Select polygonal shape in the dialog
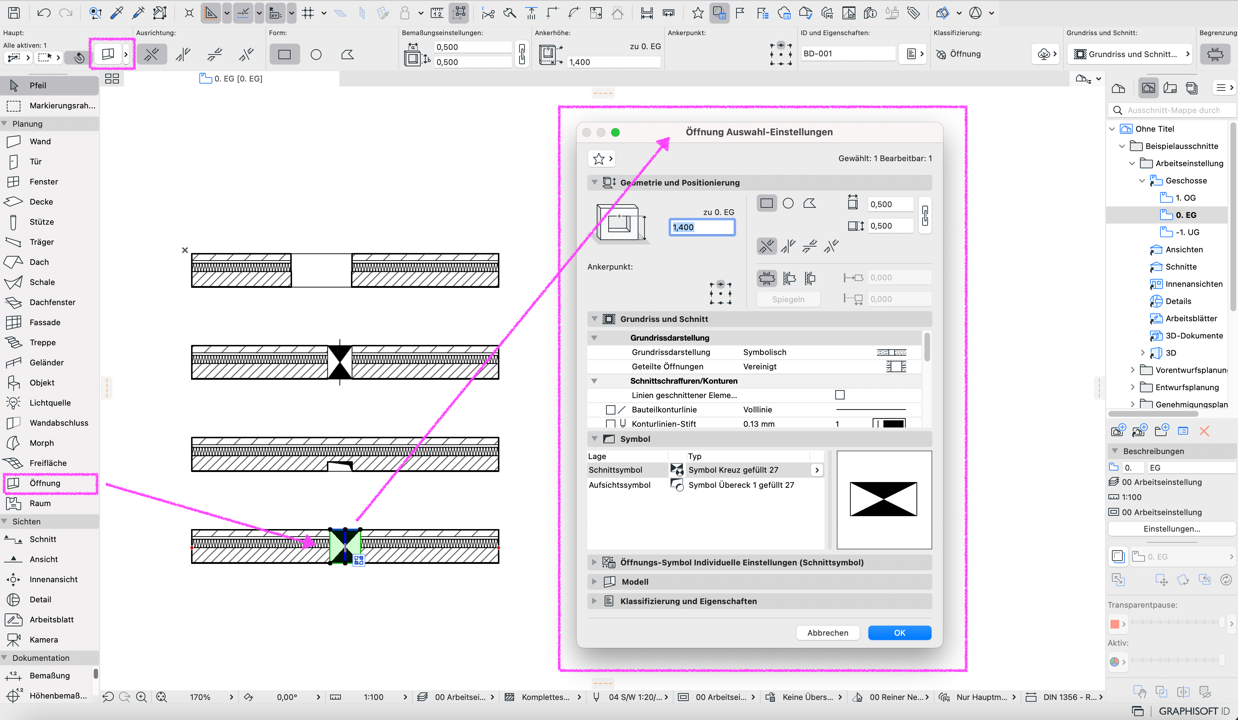Image resolution: width=1238 pixels, height=720 pixels. click(x=810, y=203)
